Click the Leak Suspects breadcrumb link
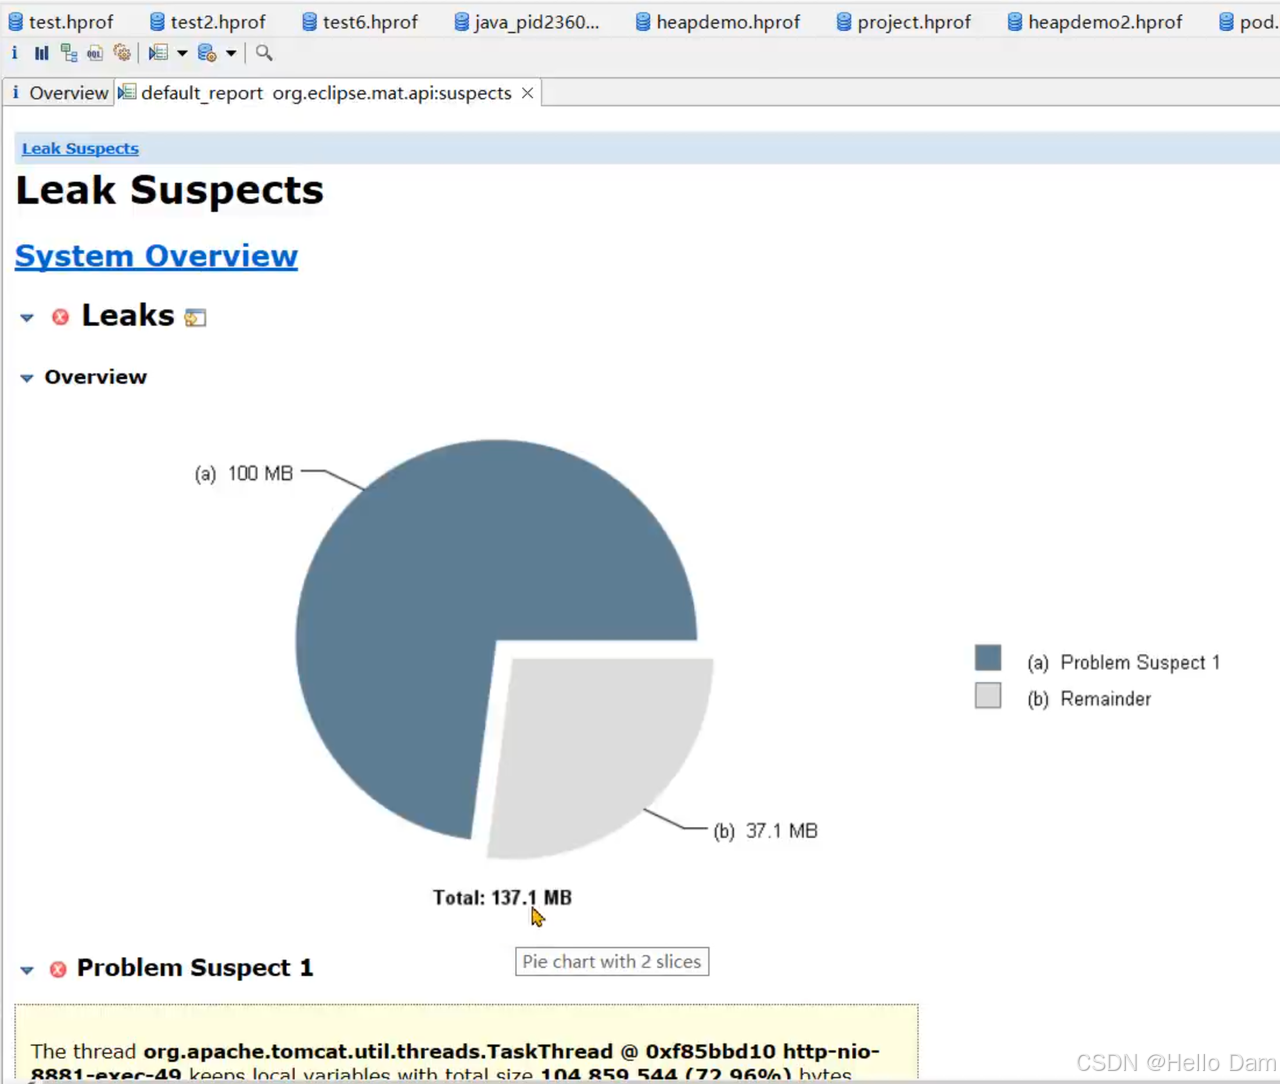The image size is (1280, 1084). [80, 148]
